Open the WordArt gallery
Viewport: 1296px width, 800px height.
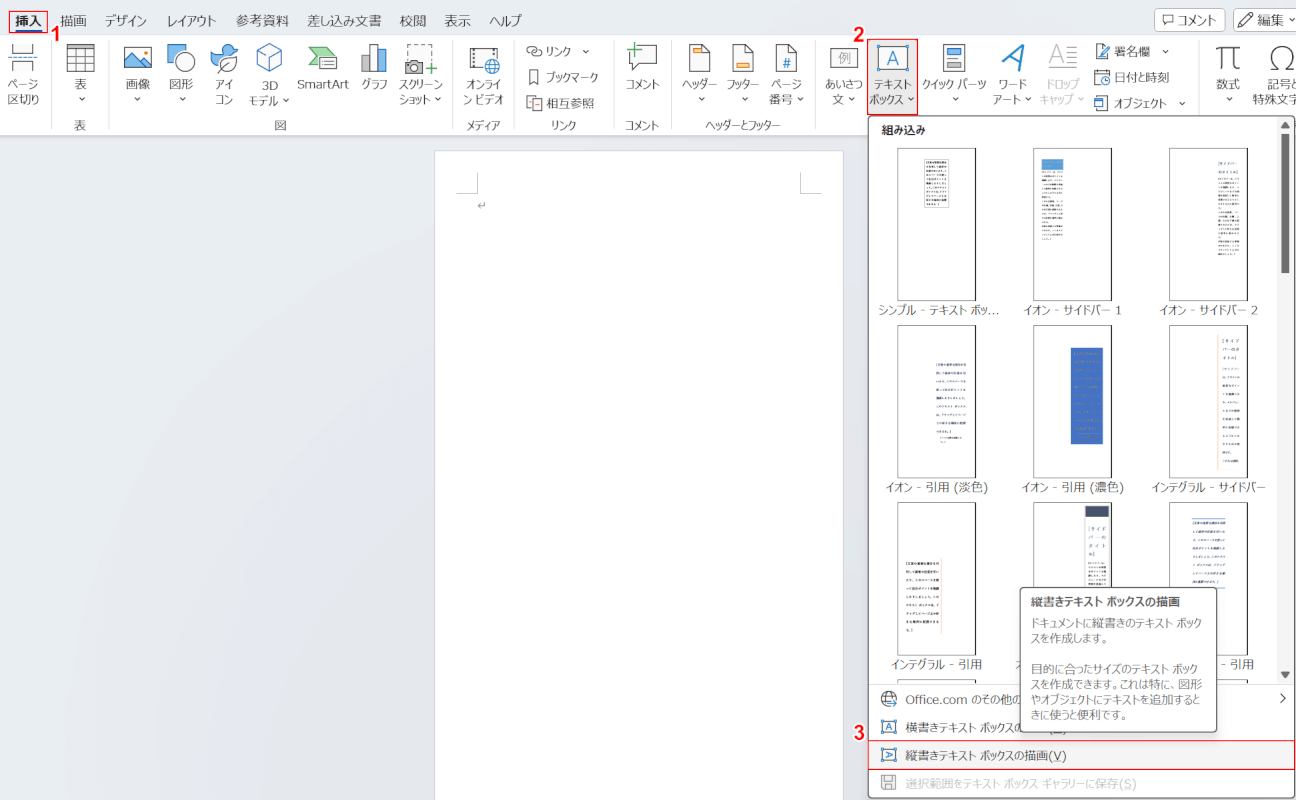(x=1013, y=75)
